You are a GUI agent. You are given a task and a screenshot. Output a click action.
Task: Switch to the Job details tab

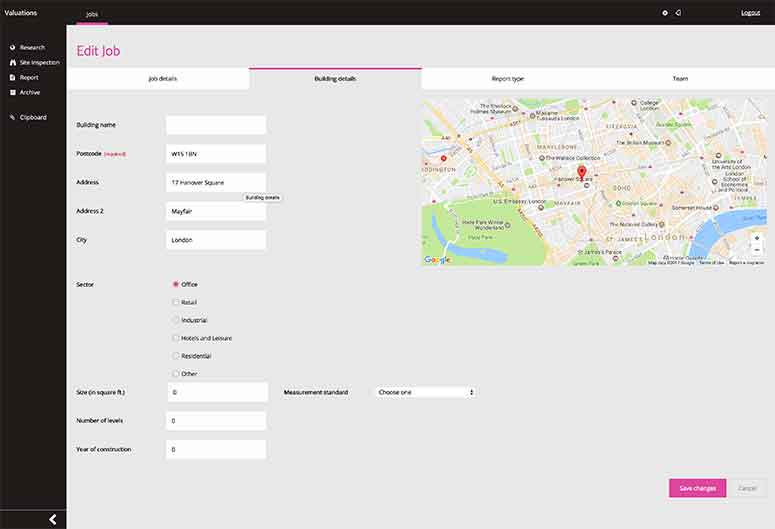point(158,79)
